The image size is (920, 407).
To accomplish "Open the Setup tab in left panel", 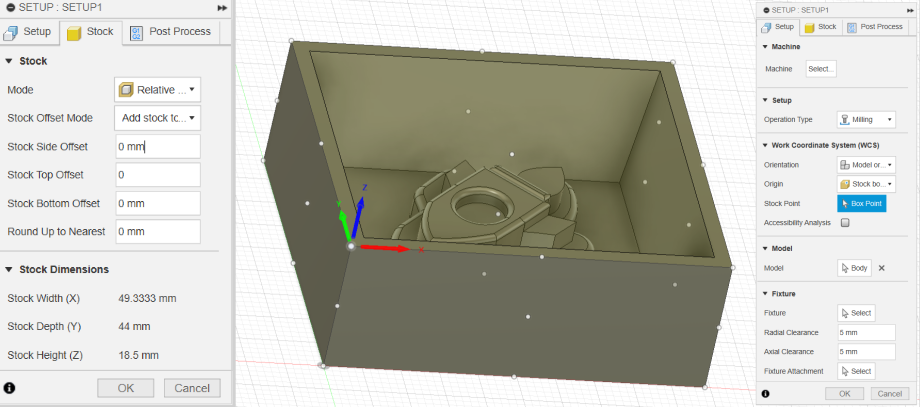I will click(x=29, y=32).
